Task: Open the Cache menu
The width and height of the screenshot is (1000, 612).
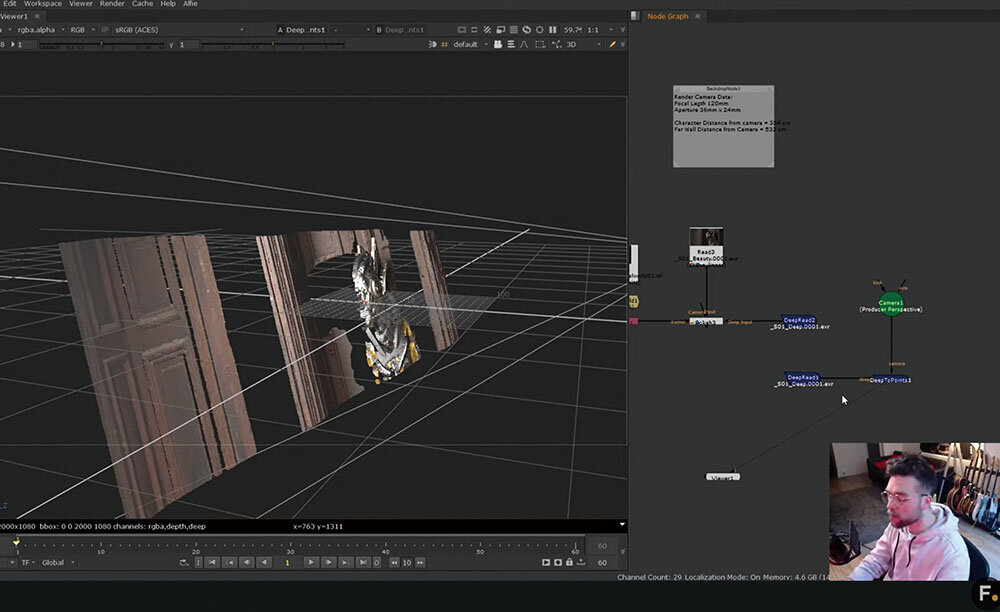Action: click(142, 4)
